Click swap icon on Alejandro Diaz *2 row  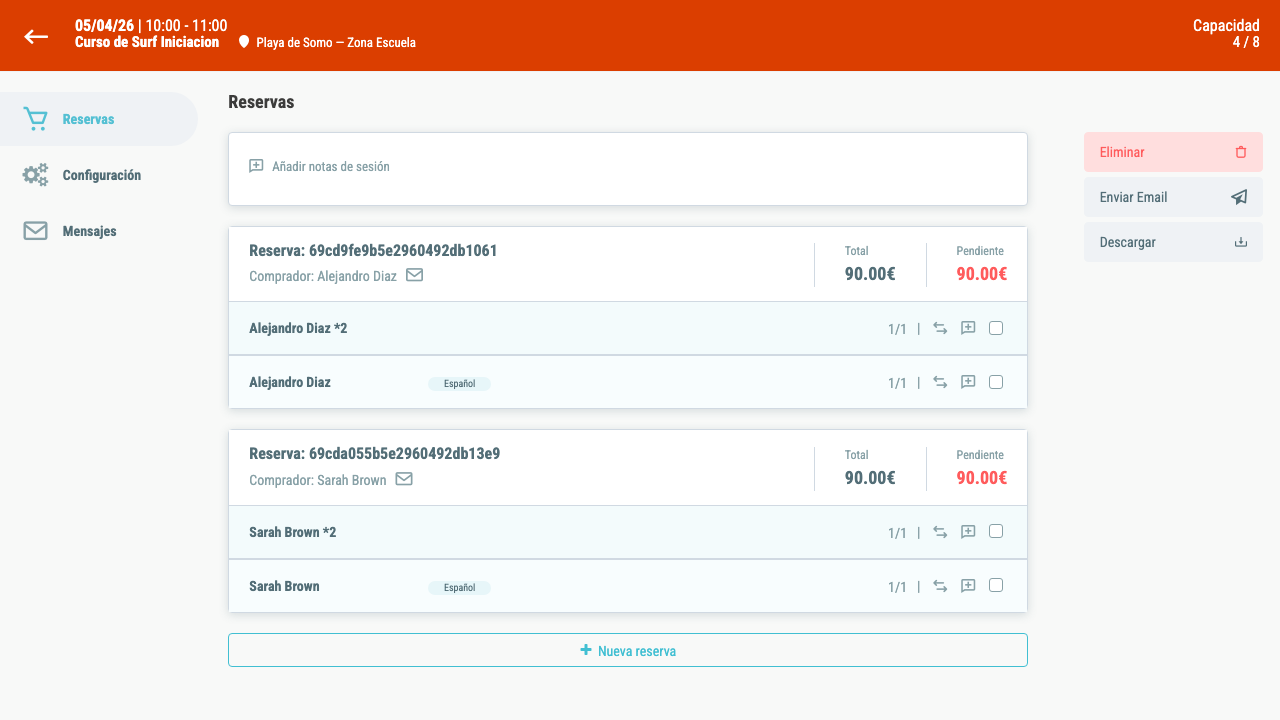[940, 328]
